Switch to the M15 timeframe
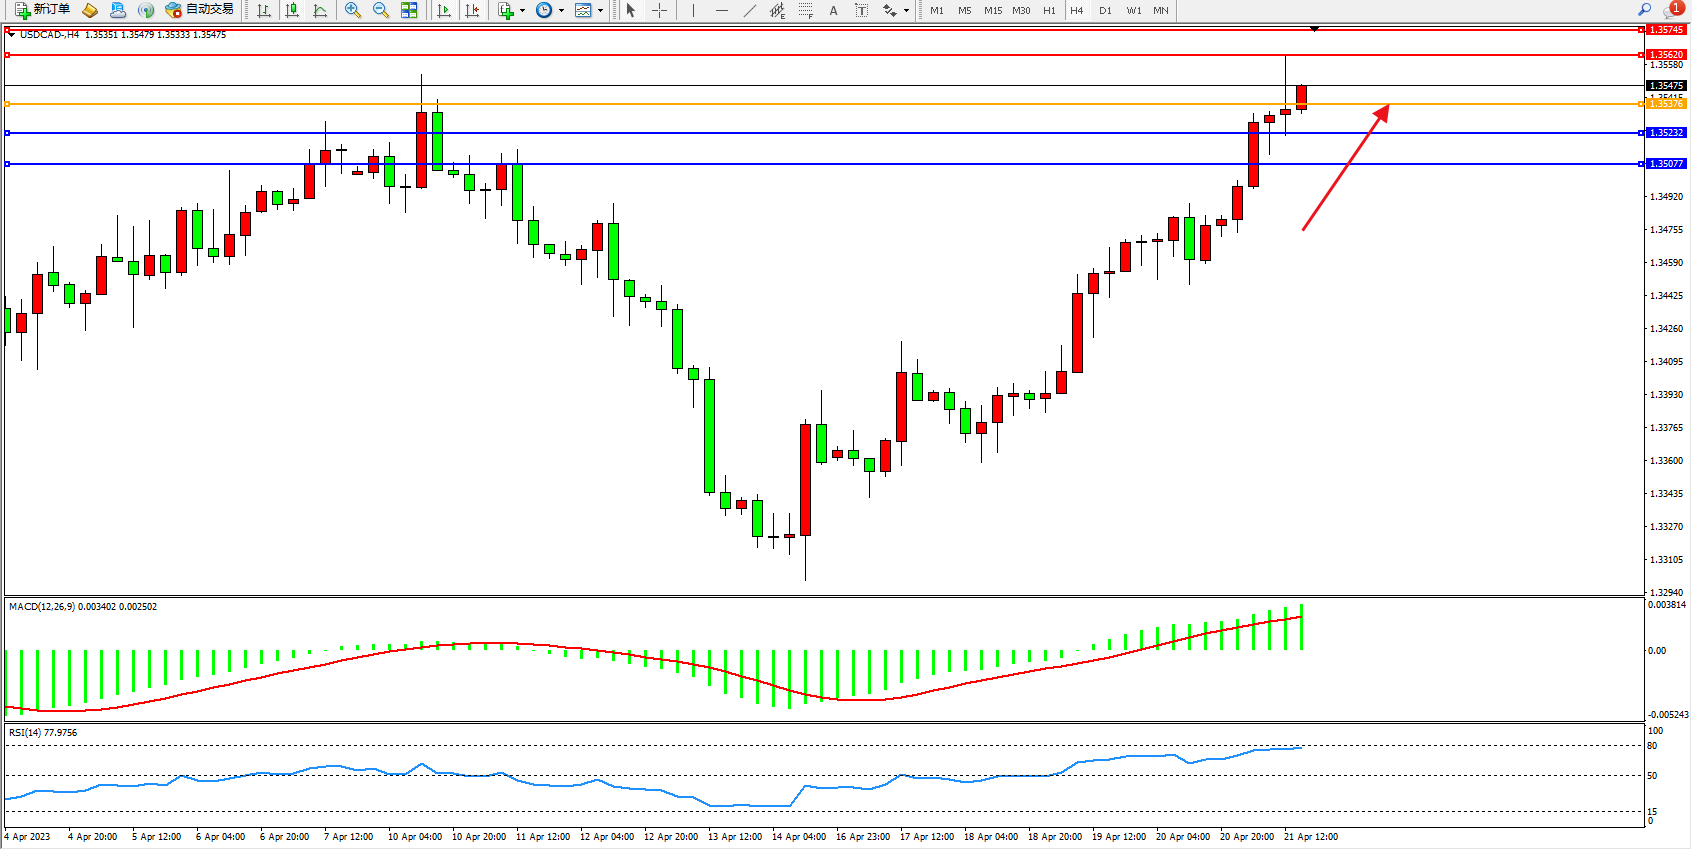The width and height of the screenshot is (1692, 850). [992, 10]
